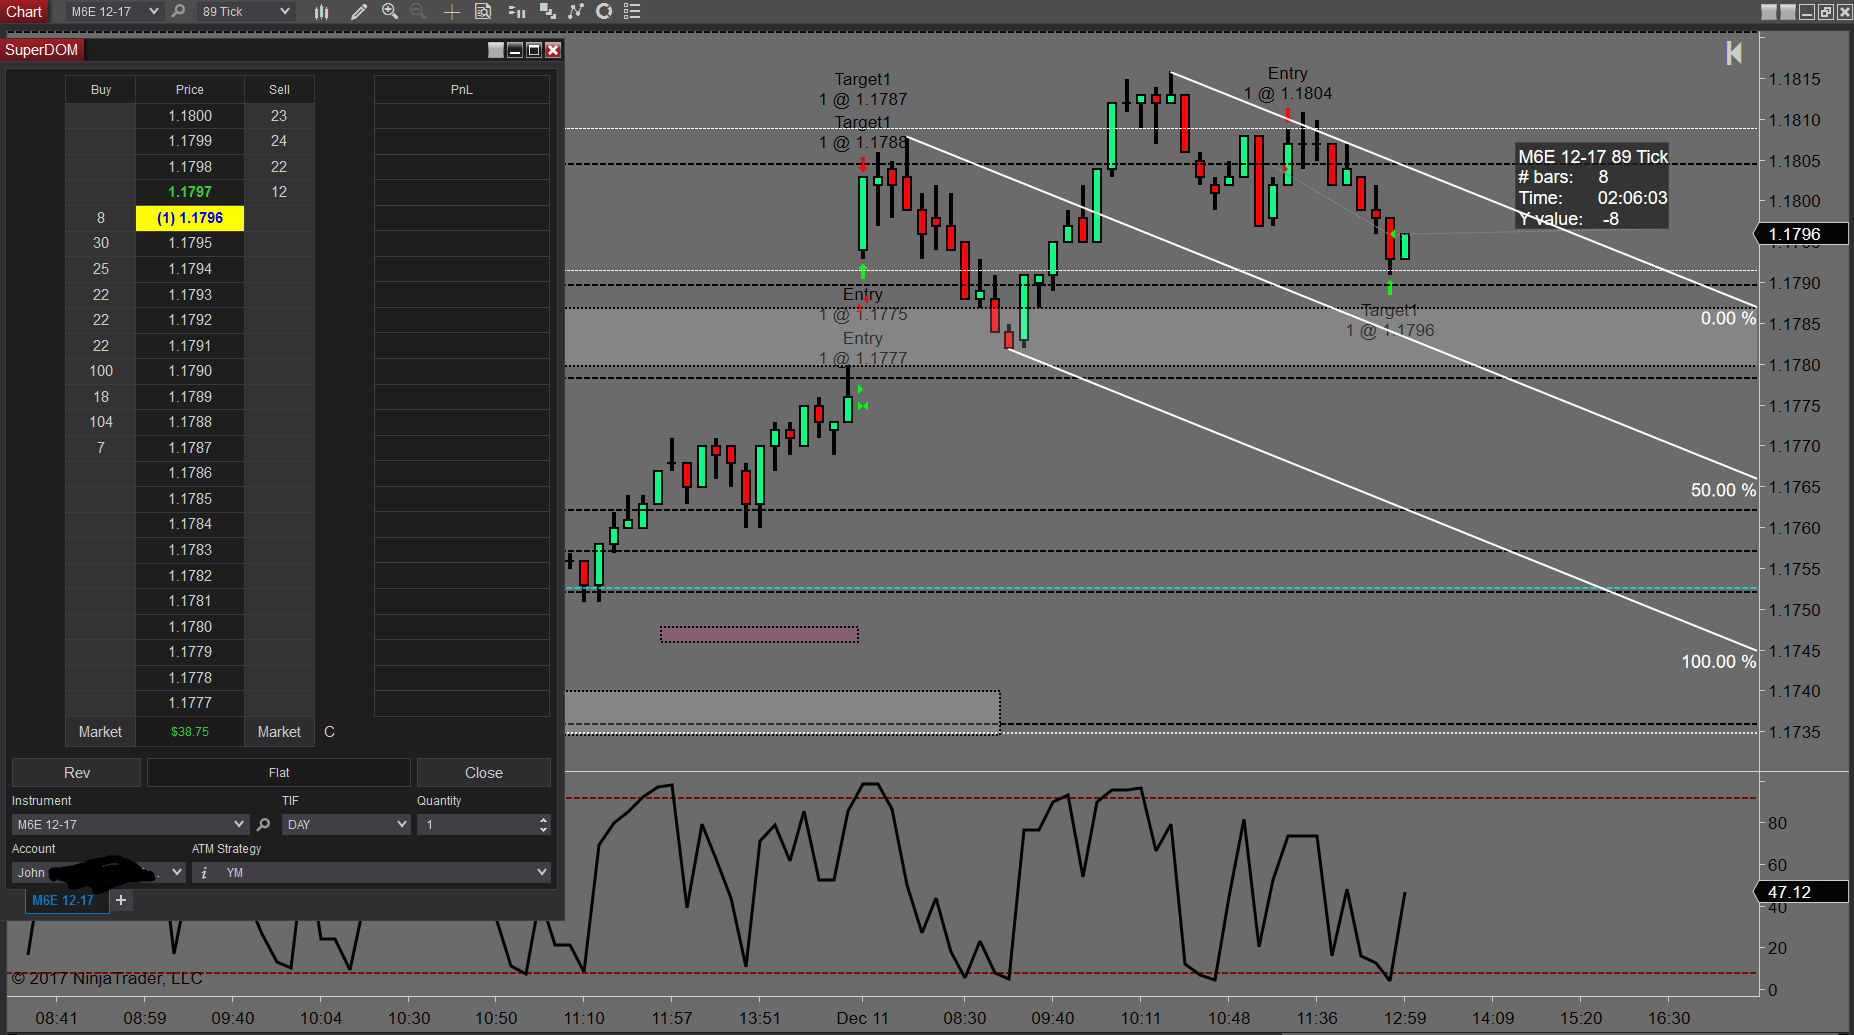This screenshot has width=1854, height=1035.
Task: Activate the zoom out magnifier
Action: point(418,11)
